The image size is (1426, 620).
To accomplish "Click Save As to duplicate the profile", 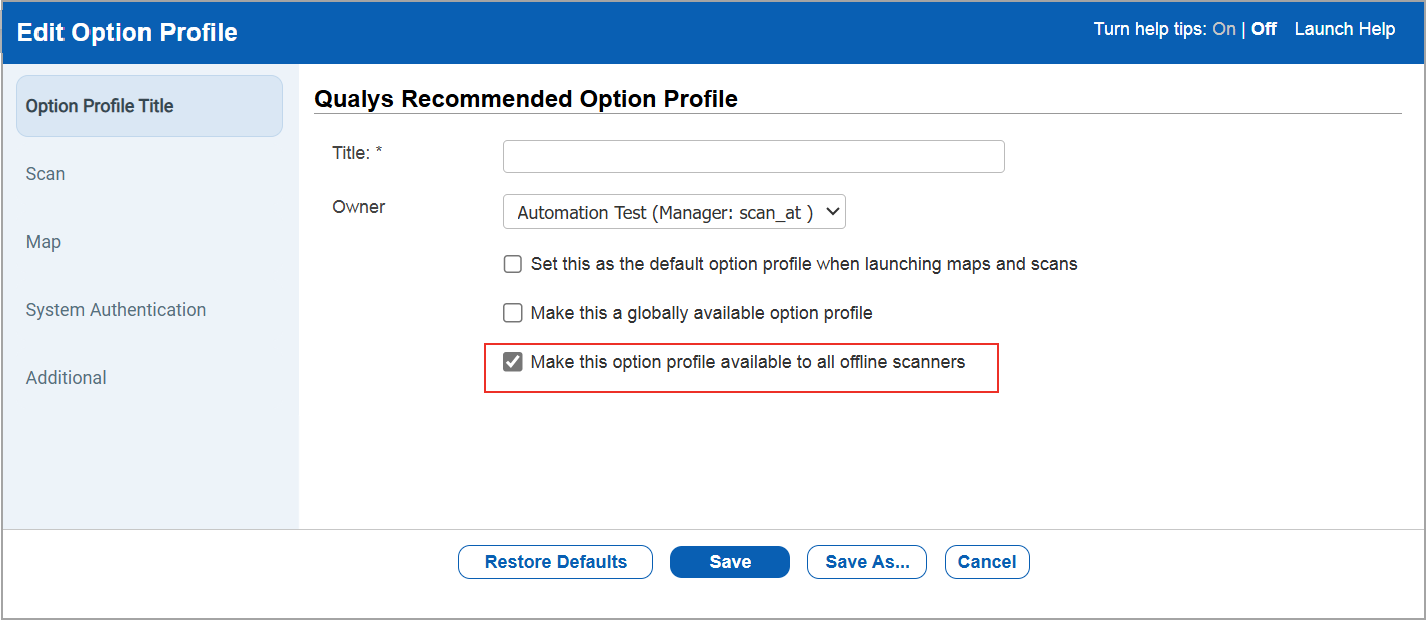I will pyautogui.click(x=866, y=561).
